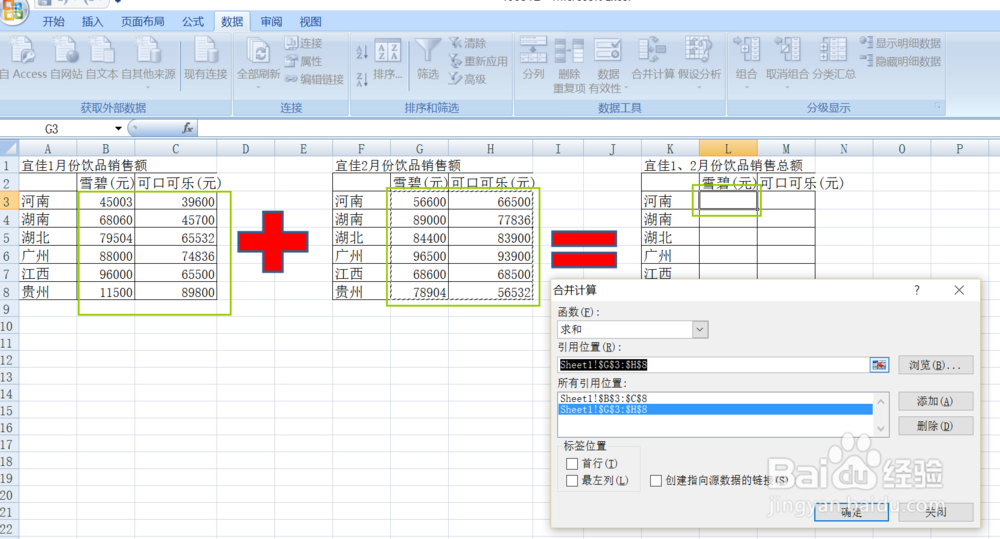Viewport: 1000px width, 539px height.
Task: Click 删除重复项 icon
Action: (569, 65)
